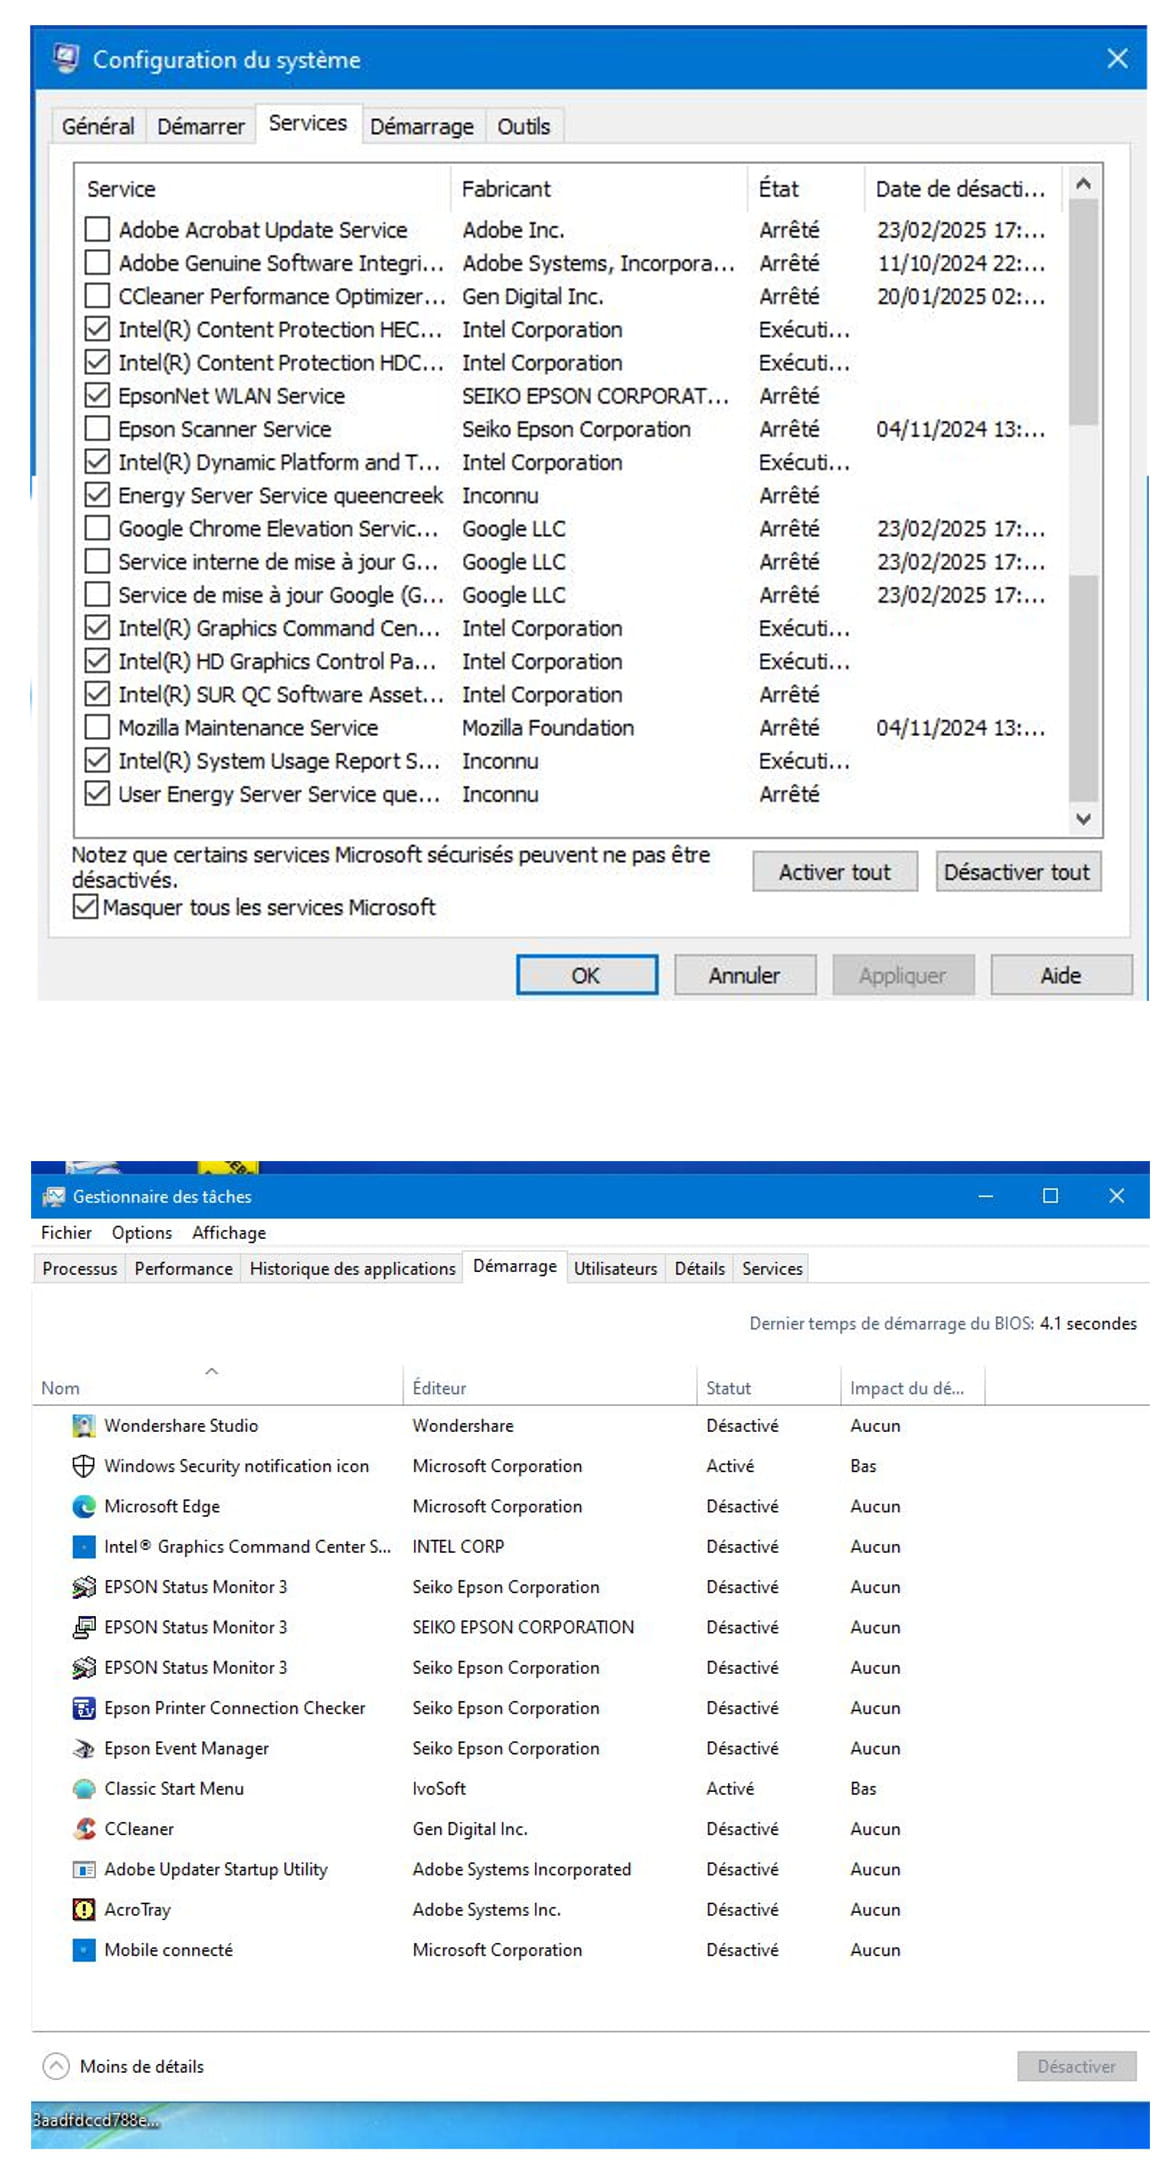1168x2160 pixels.
Task: Uncheck Masquer tous les services Microsoft
Action: click(x=86, y=907)
